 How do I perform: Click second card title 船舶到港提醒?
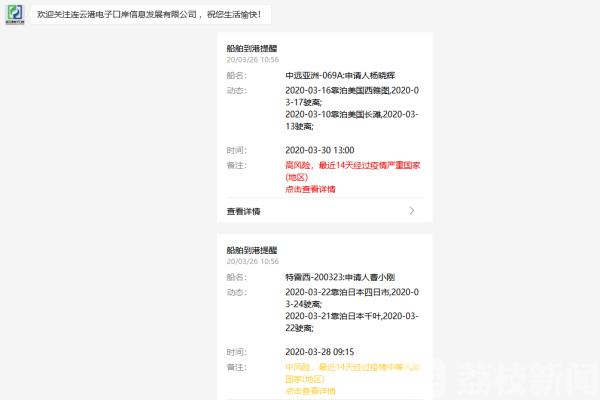[252, 250]
